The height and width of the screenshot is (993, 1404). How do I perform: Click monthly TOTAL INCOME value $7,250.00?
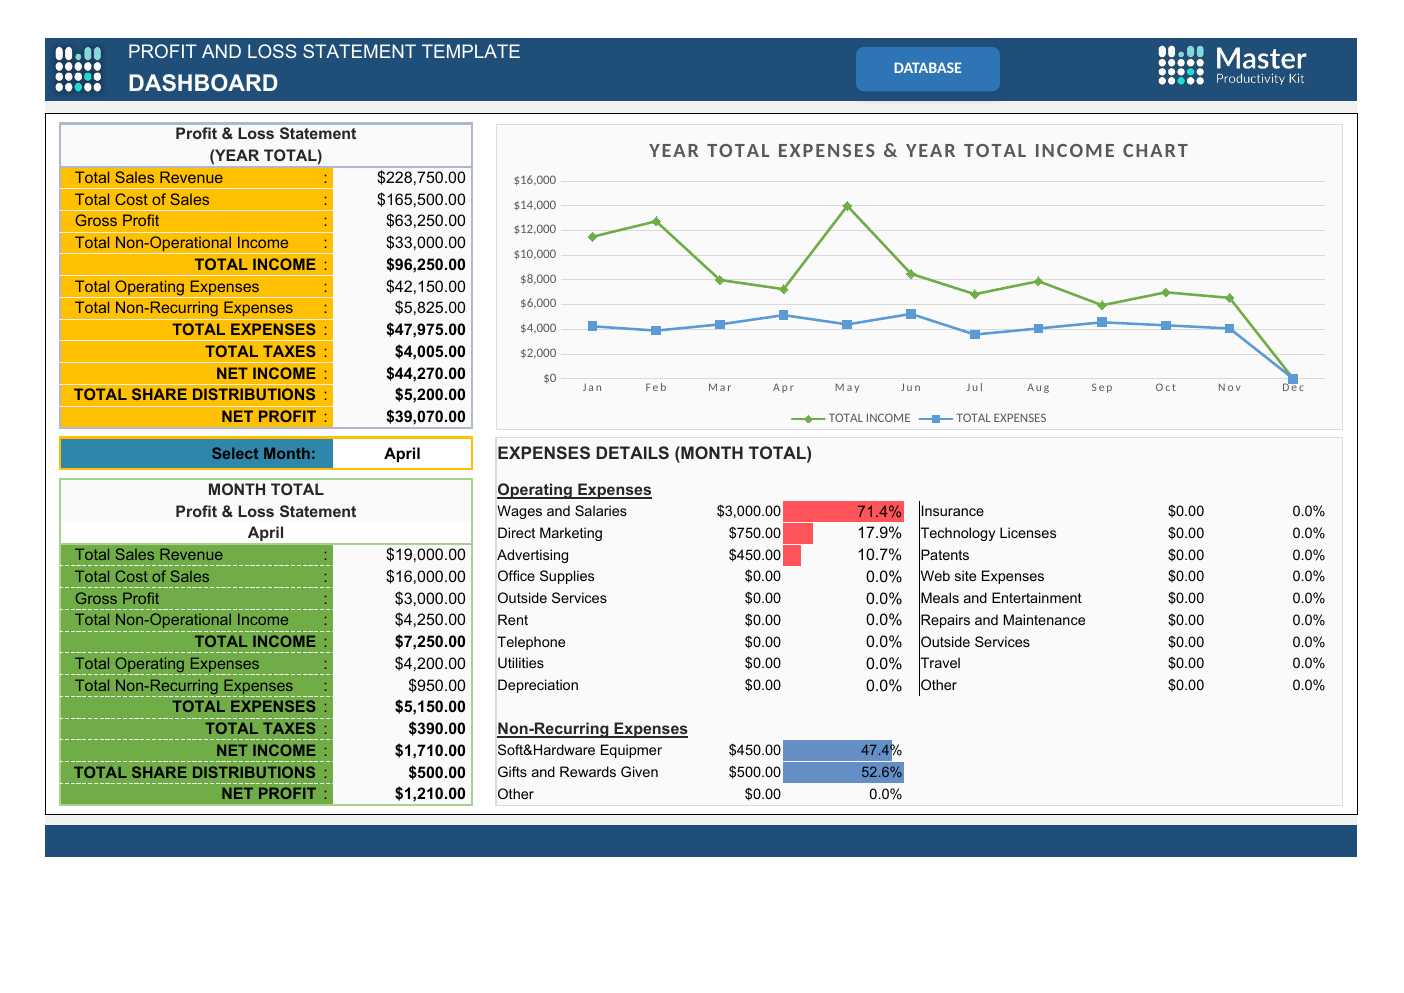pos(430,642)
